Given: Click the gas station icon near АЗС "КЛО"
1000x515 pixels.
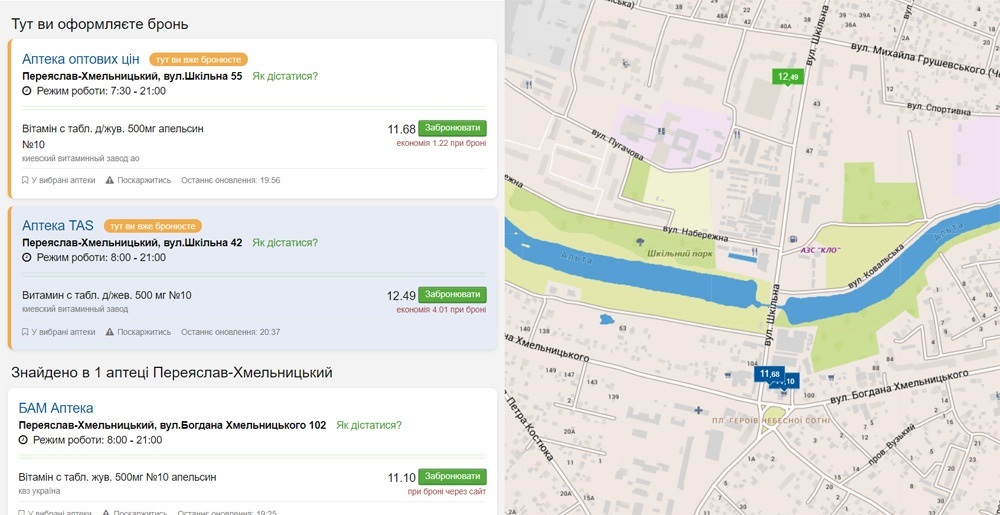Looking at the screenshot, I should coord(793,239).
